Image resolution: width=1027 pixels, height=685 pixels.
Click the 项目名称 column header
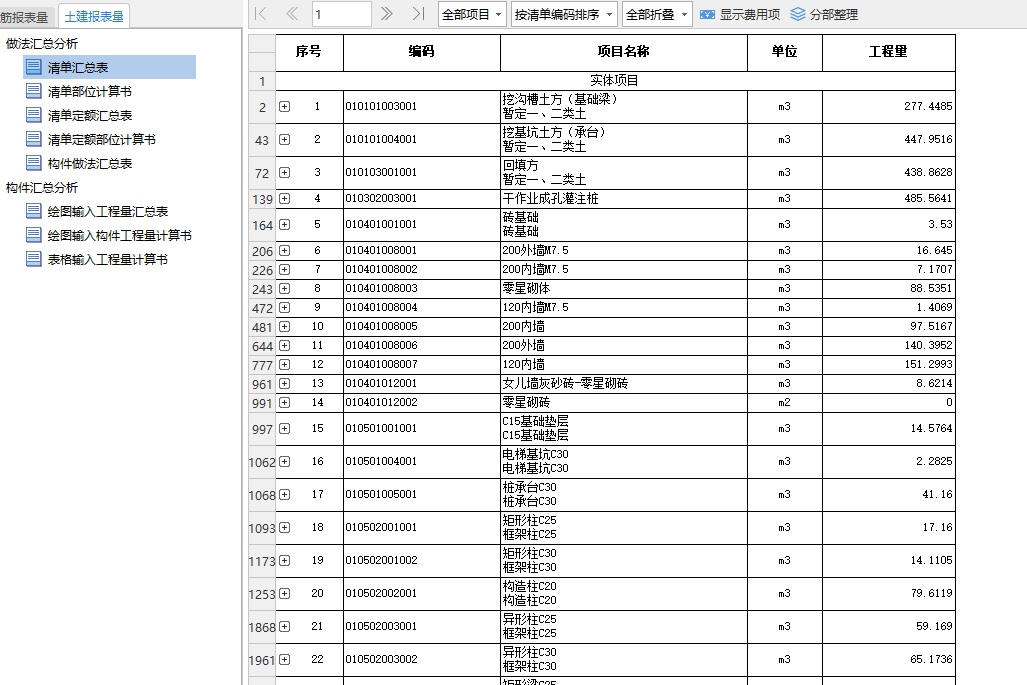(624, 52)
